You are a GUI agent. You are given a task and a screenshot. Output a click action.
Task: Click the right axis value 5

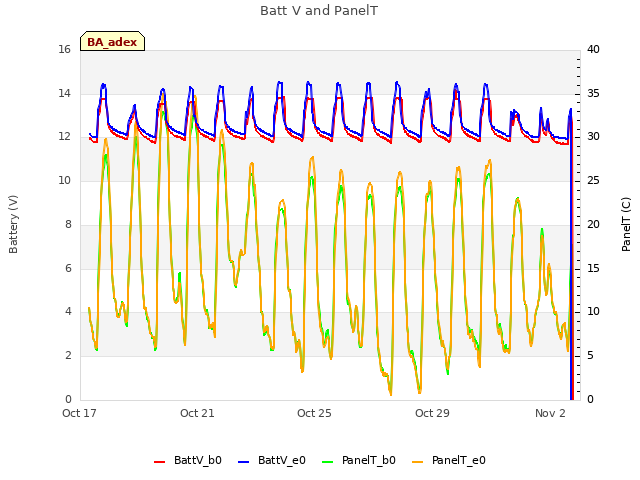(x=590, y=356)
